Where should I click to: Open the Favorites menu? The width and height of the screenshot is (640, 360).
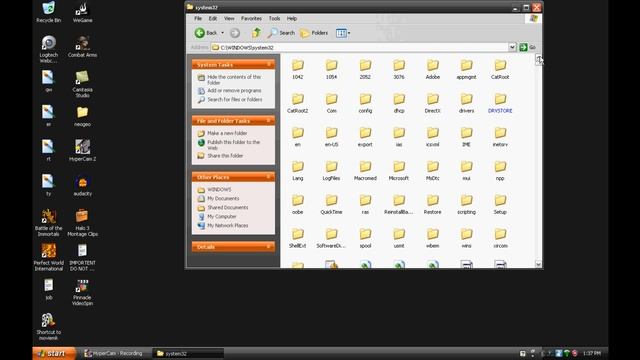tap(251, 18)
